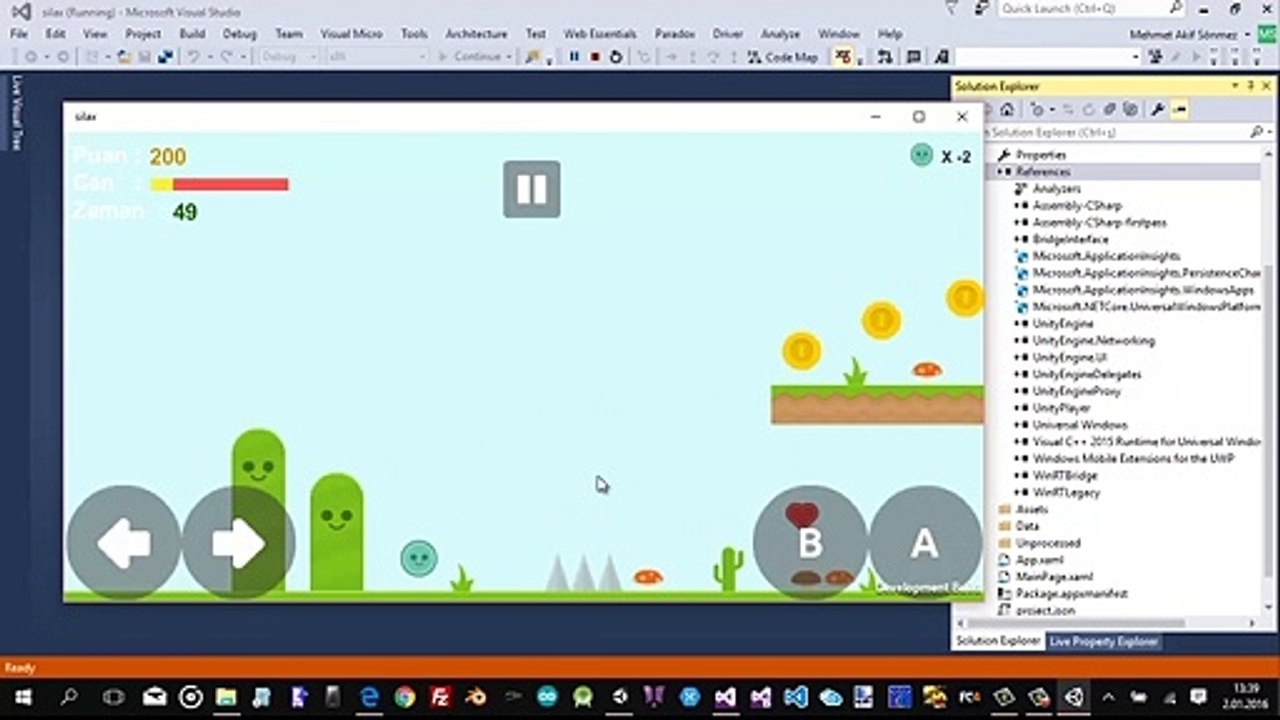Open the Visual Micro menu
This screenshot has width=1280, height=720.
351,33
